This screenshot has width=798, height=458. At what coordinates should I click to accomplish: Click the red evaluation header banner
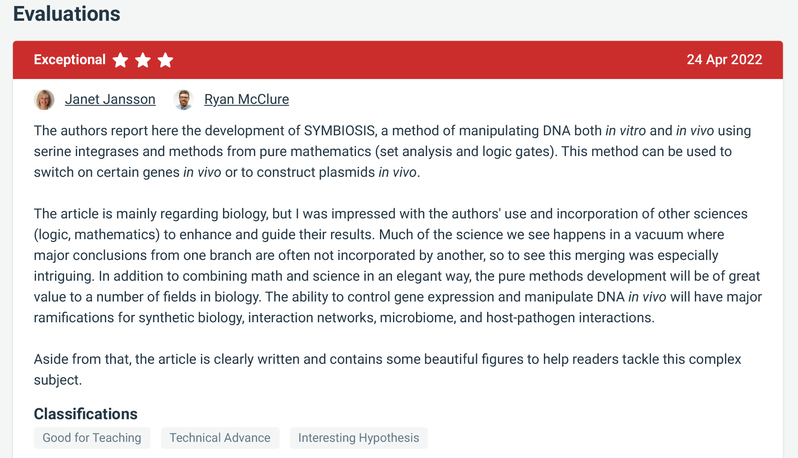(420, 60)
